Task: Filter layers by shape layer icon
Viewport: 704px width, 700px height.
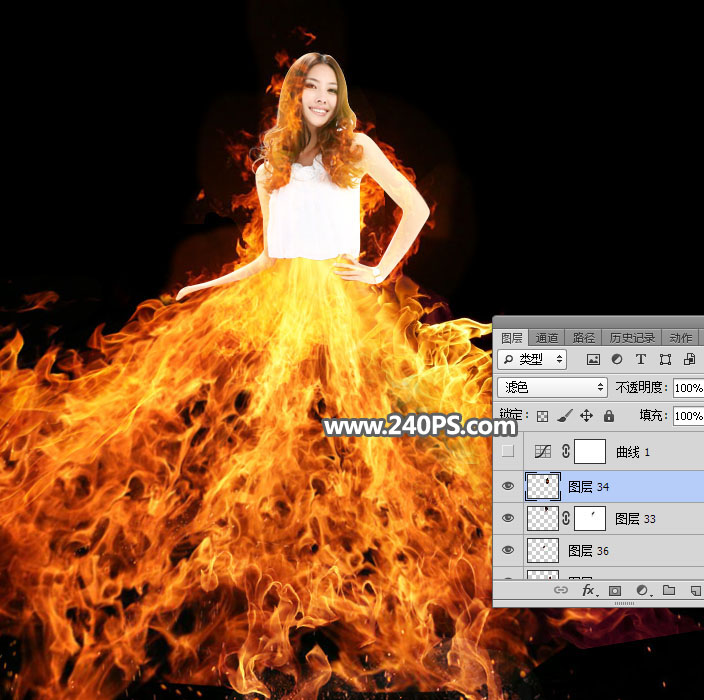Action: pos(665,359)
